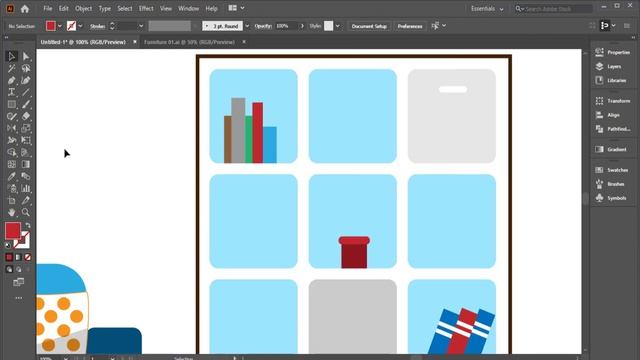Select the Direct Selection tool
640x360 pixels.
[x=26, y=56]
